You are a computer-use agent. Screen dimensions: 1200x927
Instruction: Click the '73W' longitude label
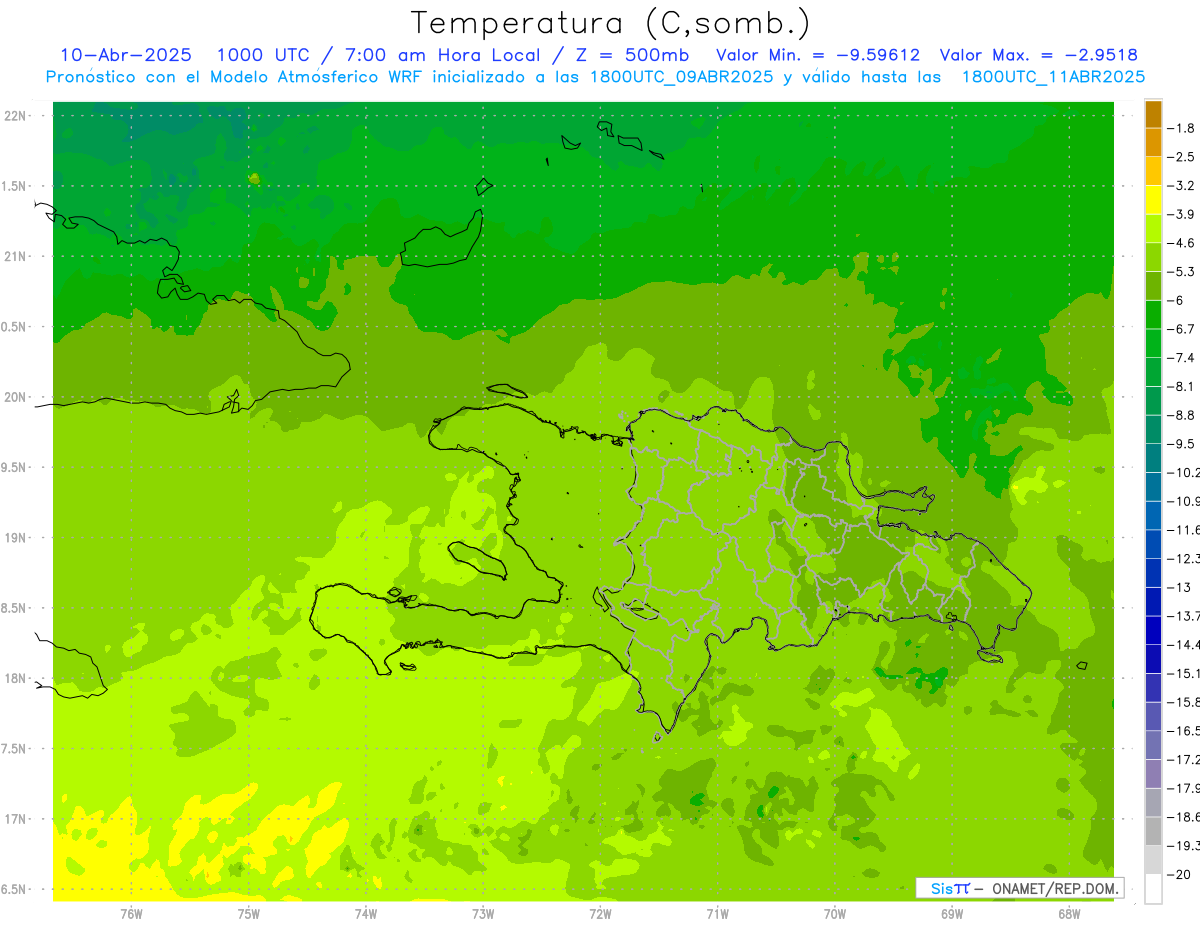[483, 914]
